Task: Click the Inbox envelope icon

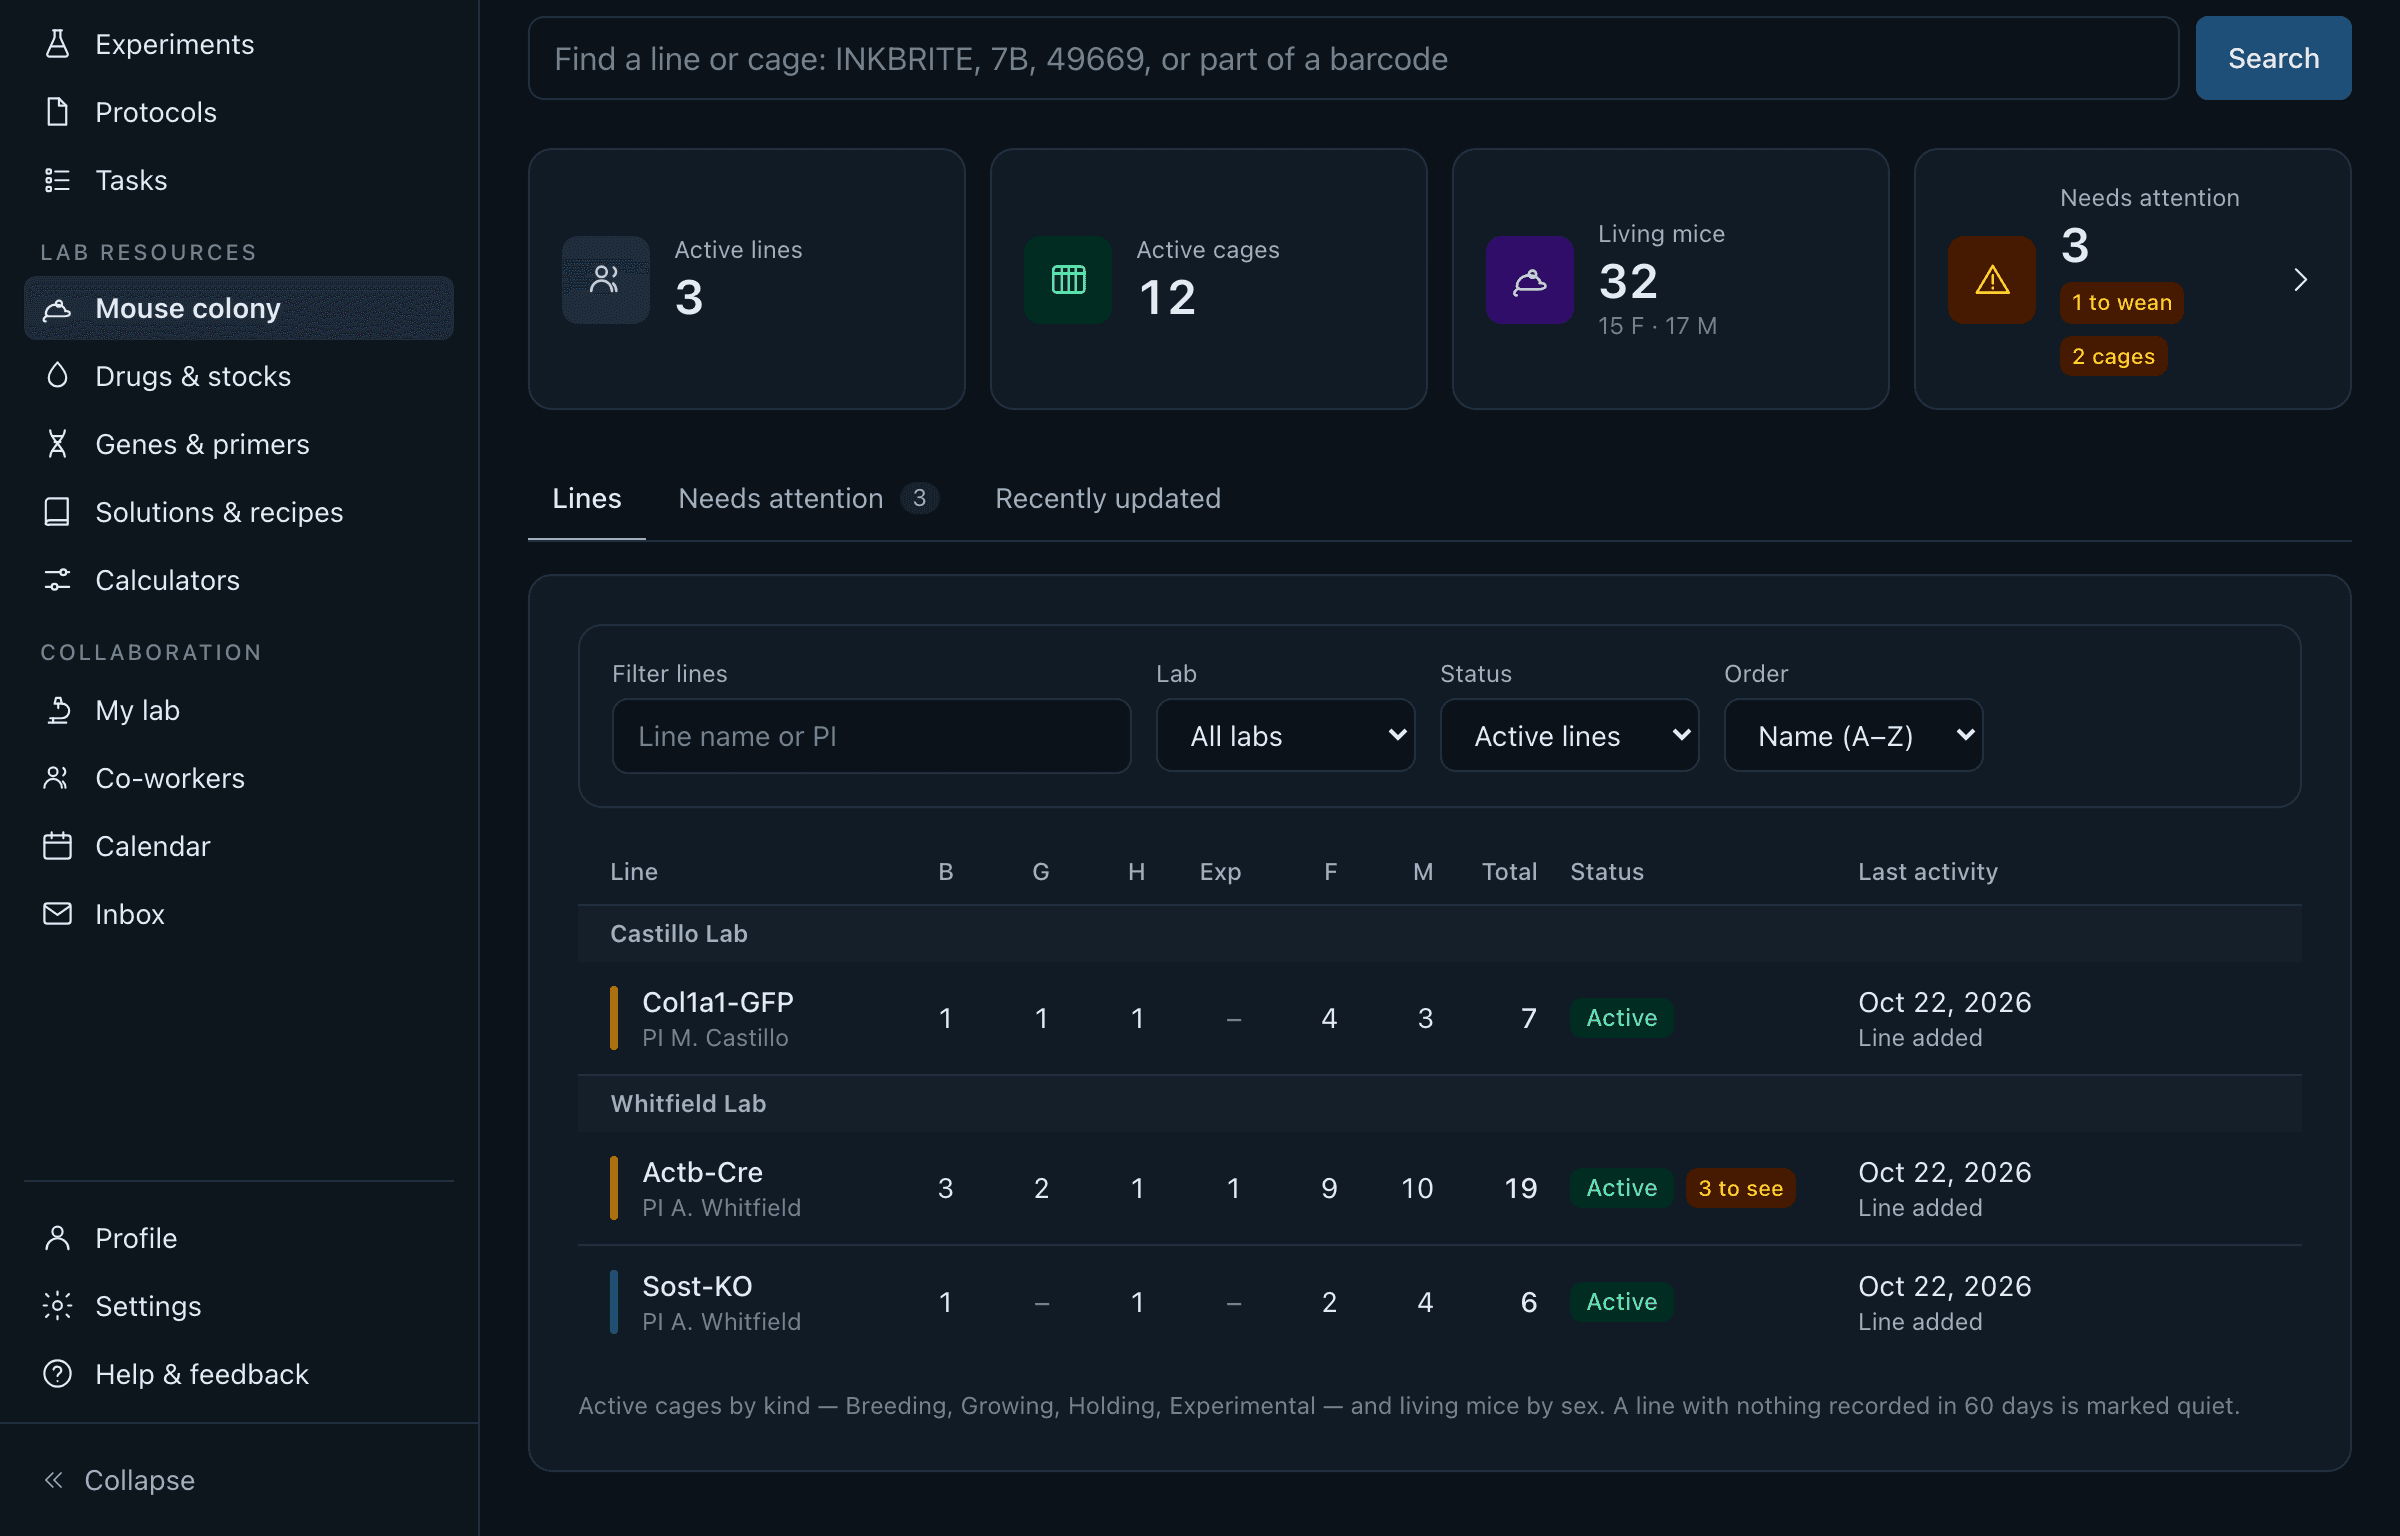Action: pos(58,914)
